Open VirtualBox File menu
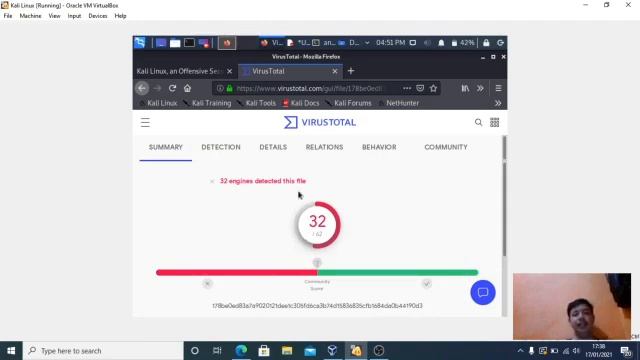This screenshot has width=640, height=360. click(8, 16)
